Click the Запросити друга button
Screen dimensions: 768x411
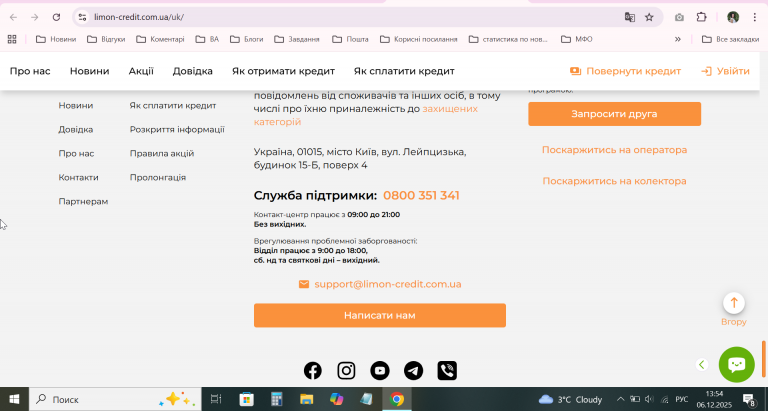[614, 114]
